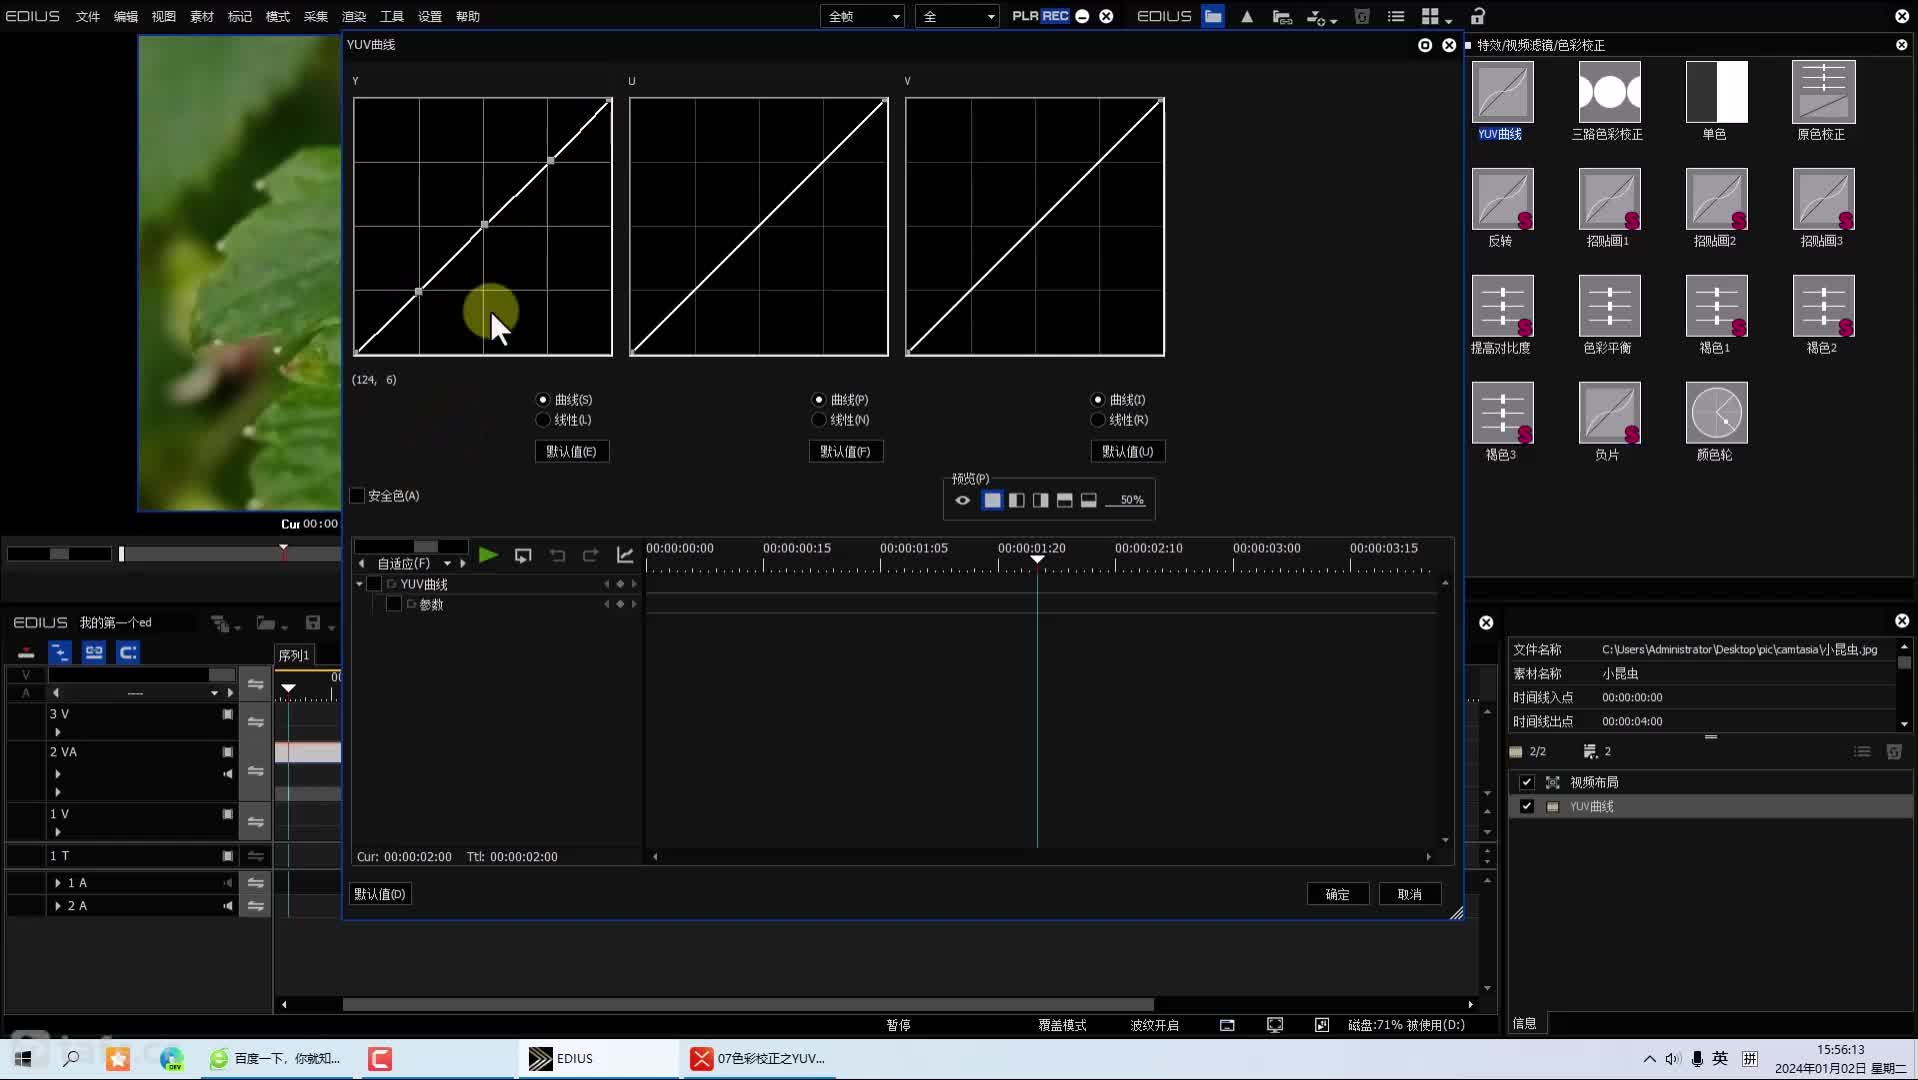Choose the 招贴画2 preset effect

tap(1716, 199)
